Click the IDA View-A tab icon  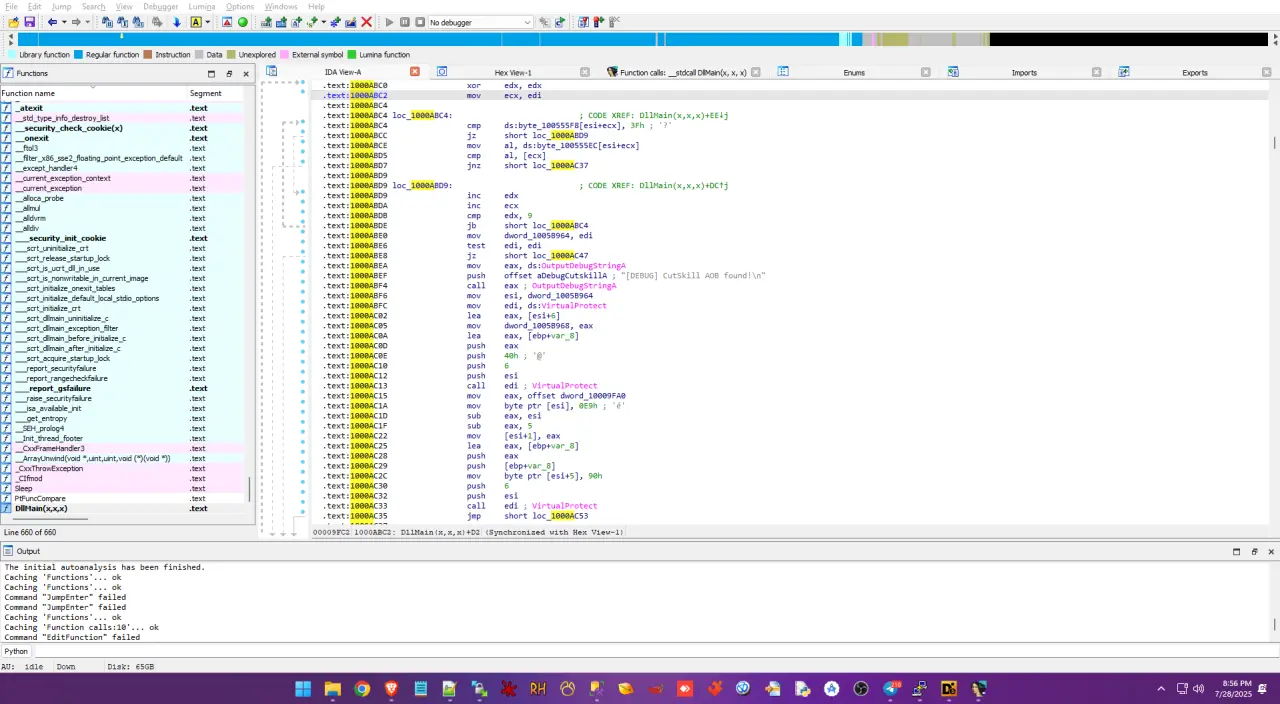point(271,72)
